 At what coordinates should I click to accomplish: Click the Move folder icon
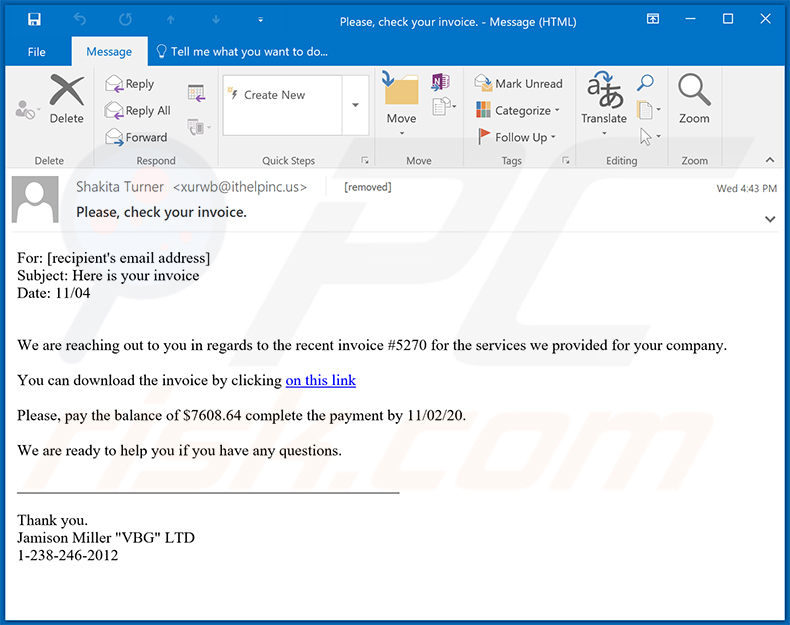coord(401,89)
